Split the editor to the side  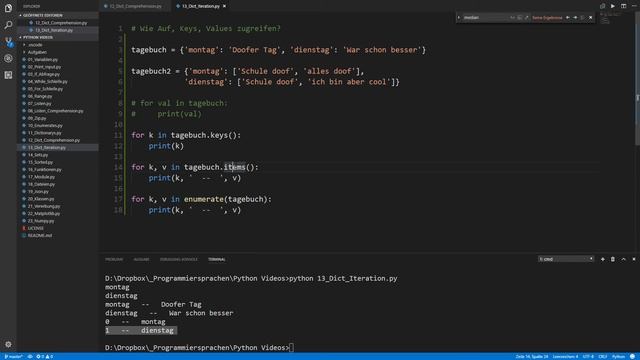click(623, 6)
